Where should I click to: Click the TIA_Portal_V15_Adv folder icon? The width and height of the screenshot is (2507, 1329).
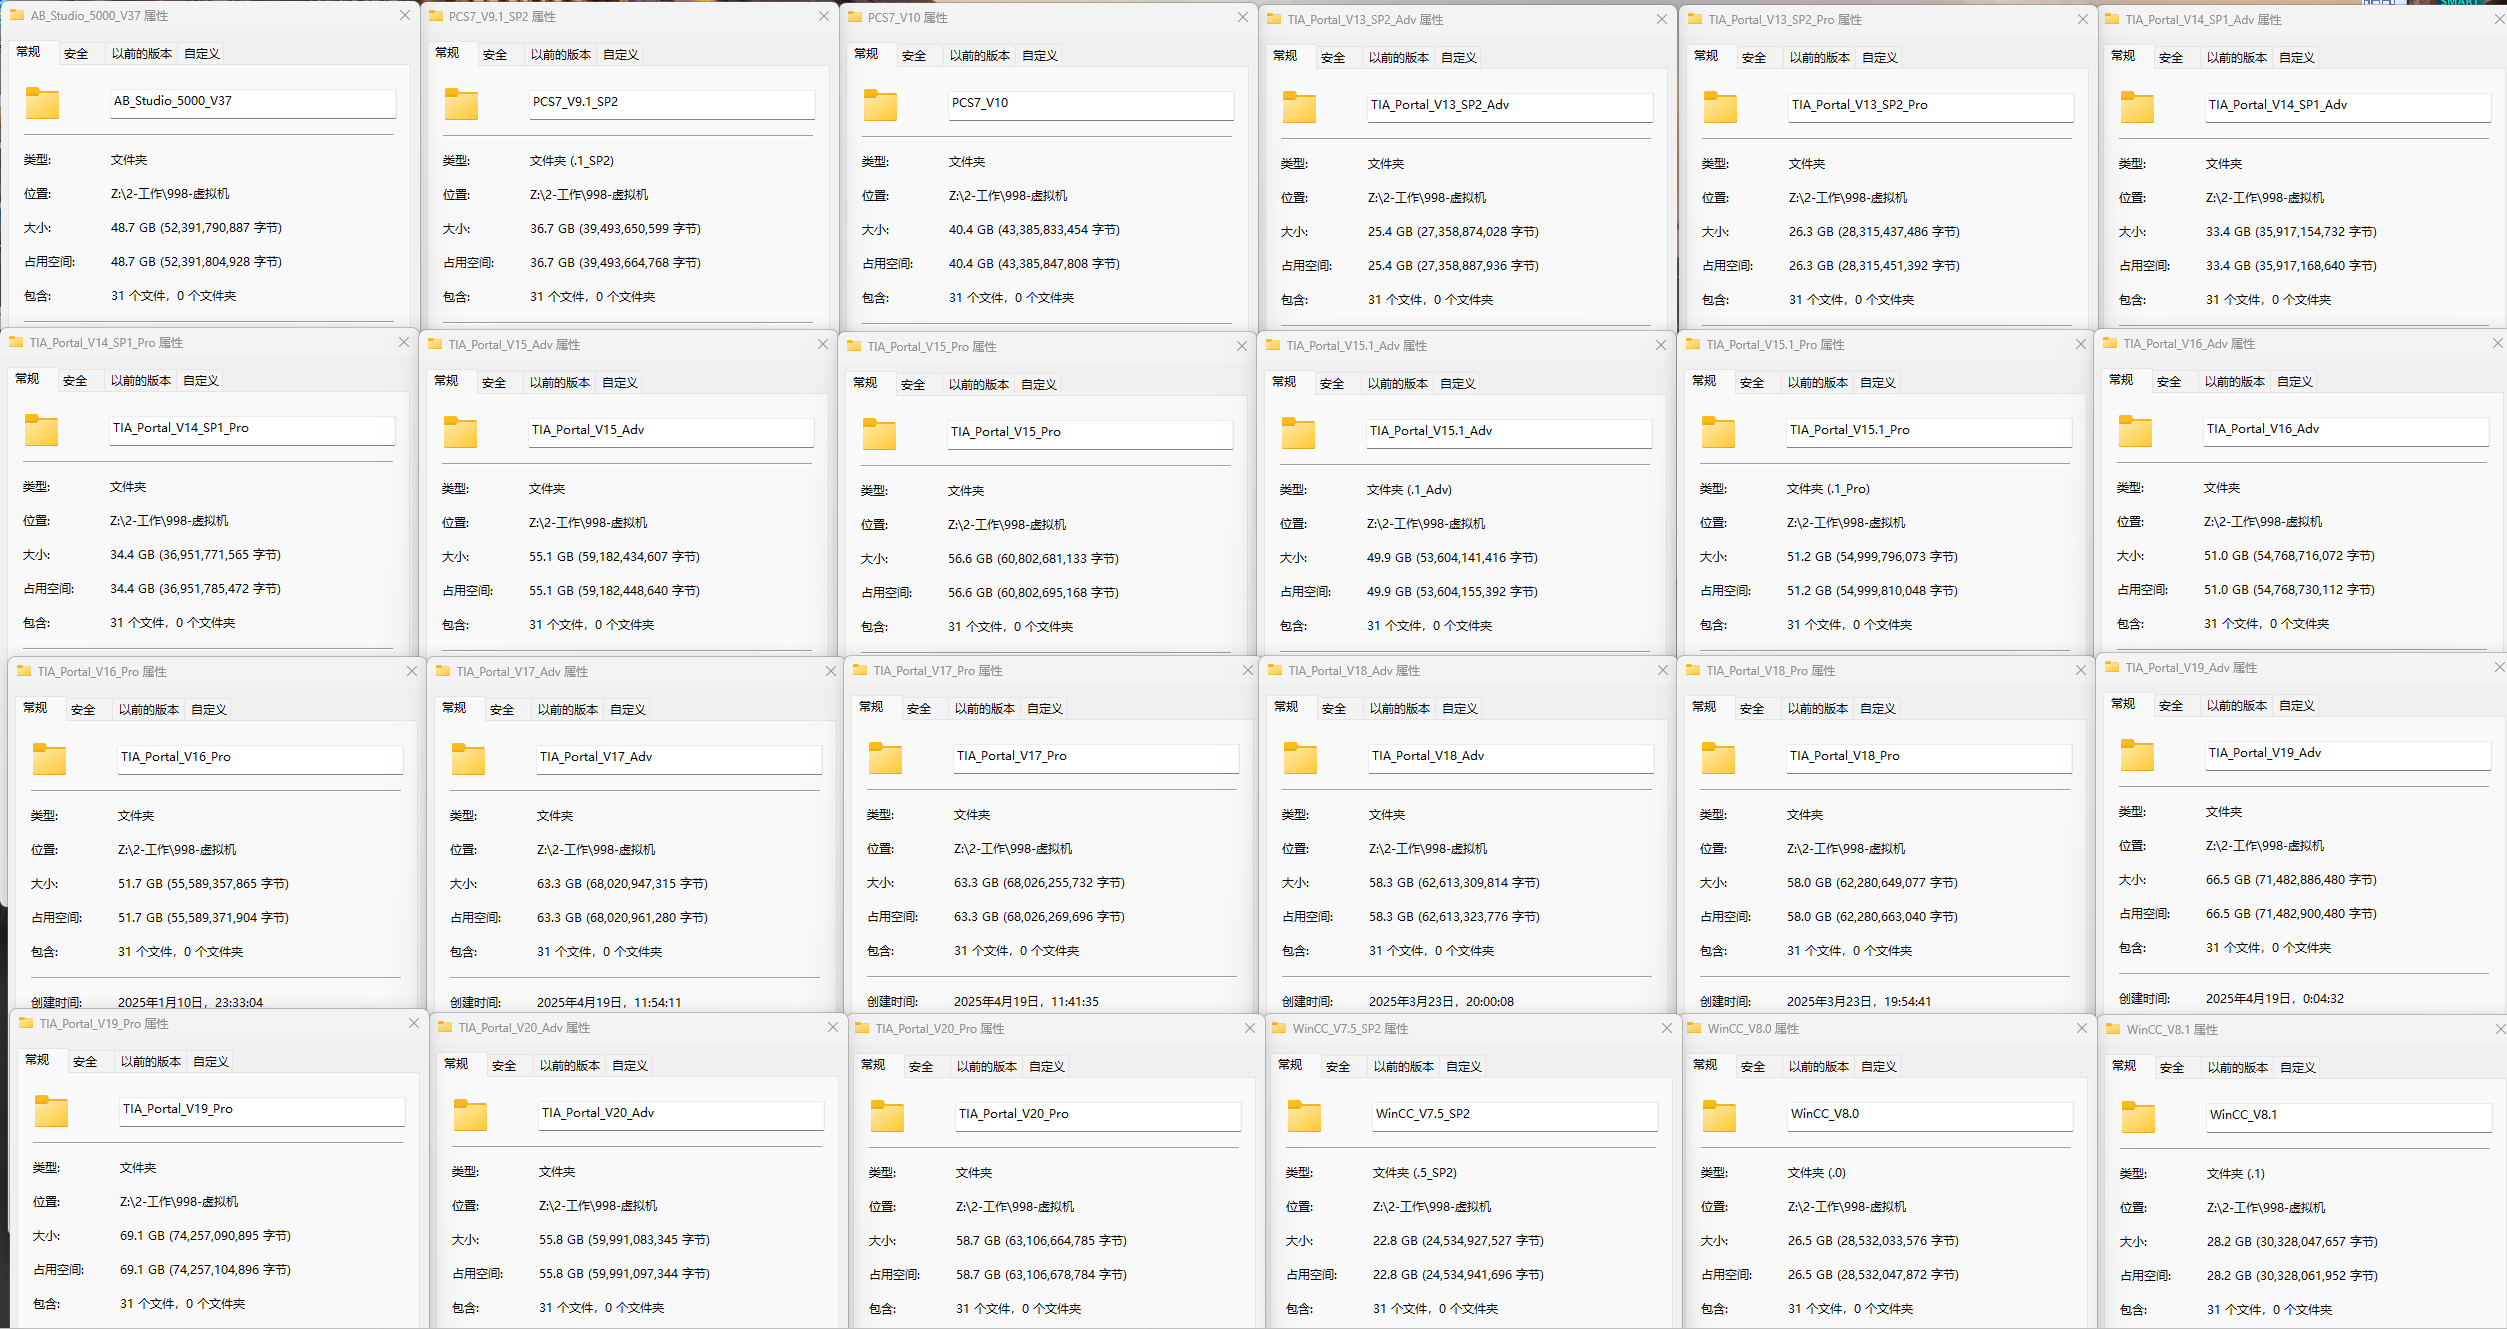coord(460,432)
